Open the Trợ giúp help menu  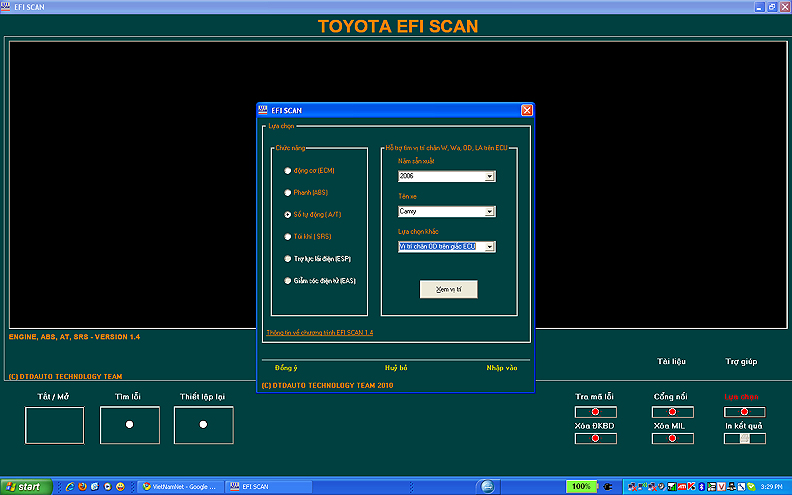741,361
